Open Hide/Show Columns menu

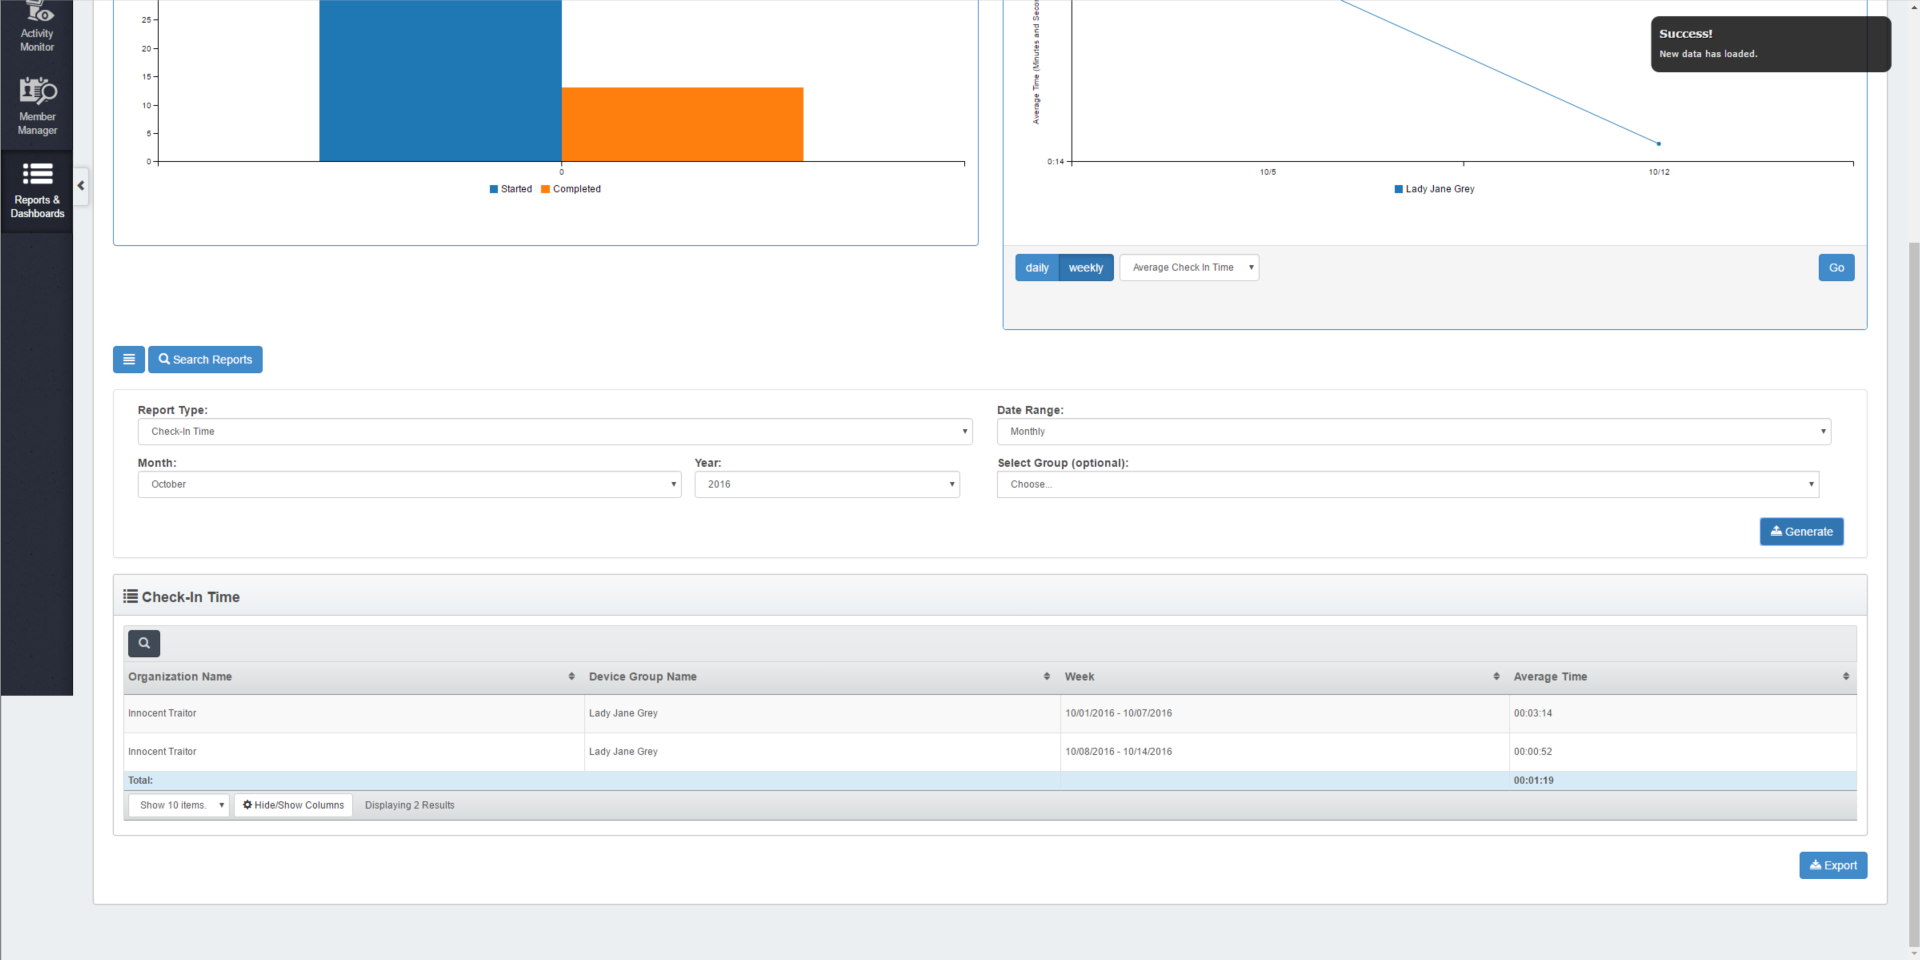pos(293,806)
